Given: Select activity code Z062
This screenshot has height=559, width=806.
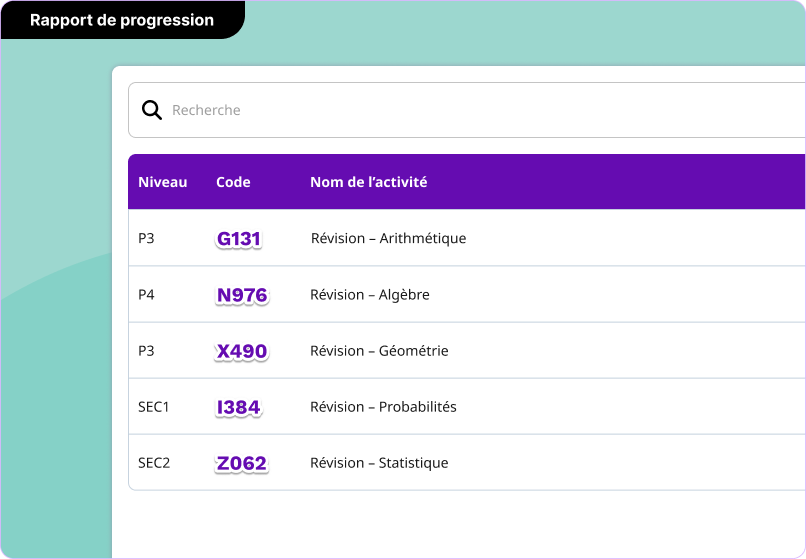Looking at the screenshot, I should [x=242, y=463].
